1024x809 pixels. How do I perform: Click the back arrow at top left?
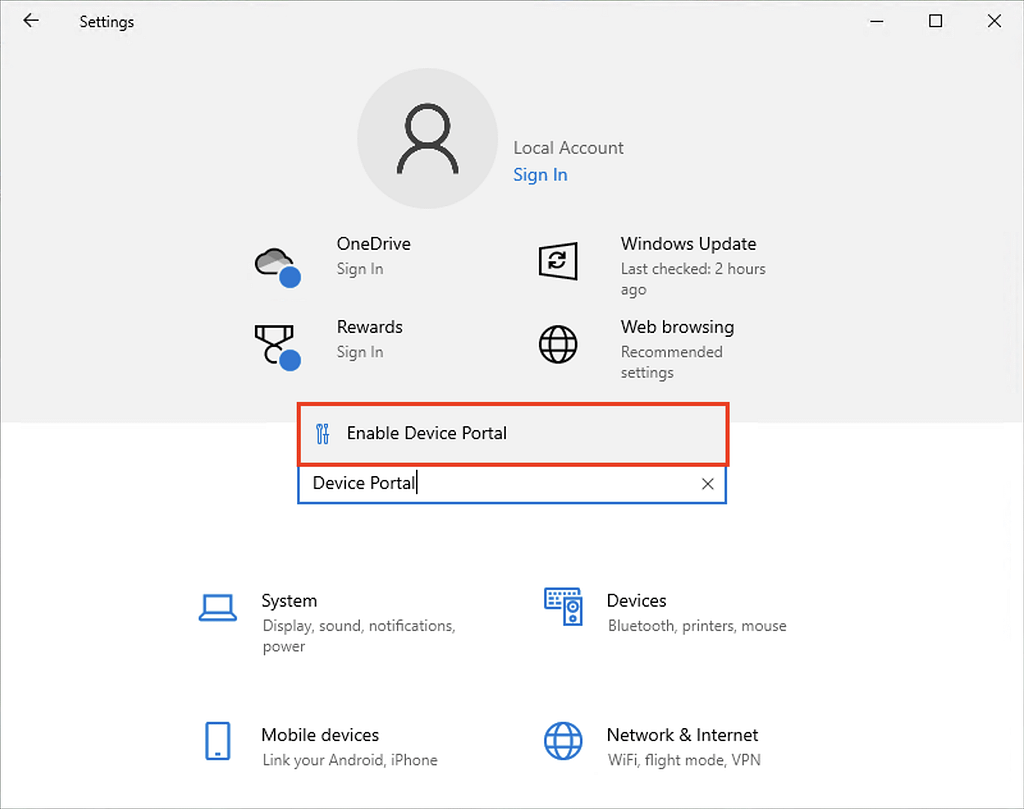point(30,20)
